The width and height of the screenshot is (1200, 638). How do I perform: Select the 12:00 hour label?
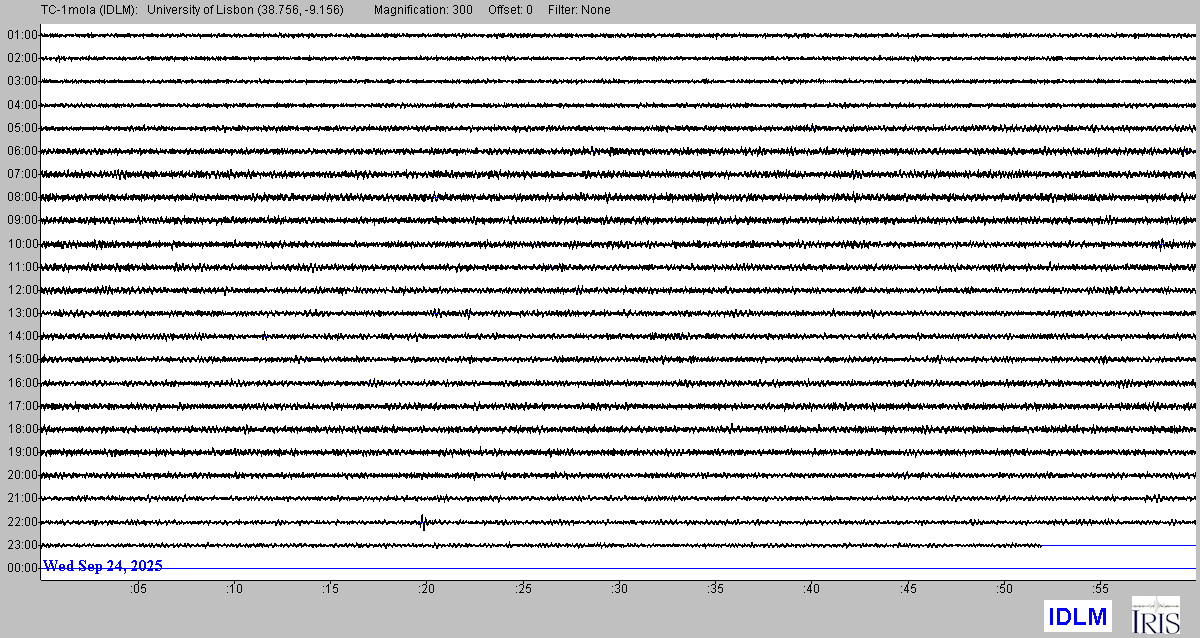pyautogui.click(x=22, y=290)
